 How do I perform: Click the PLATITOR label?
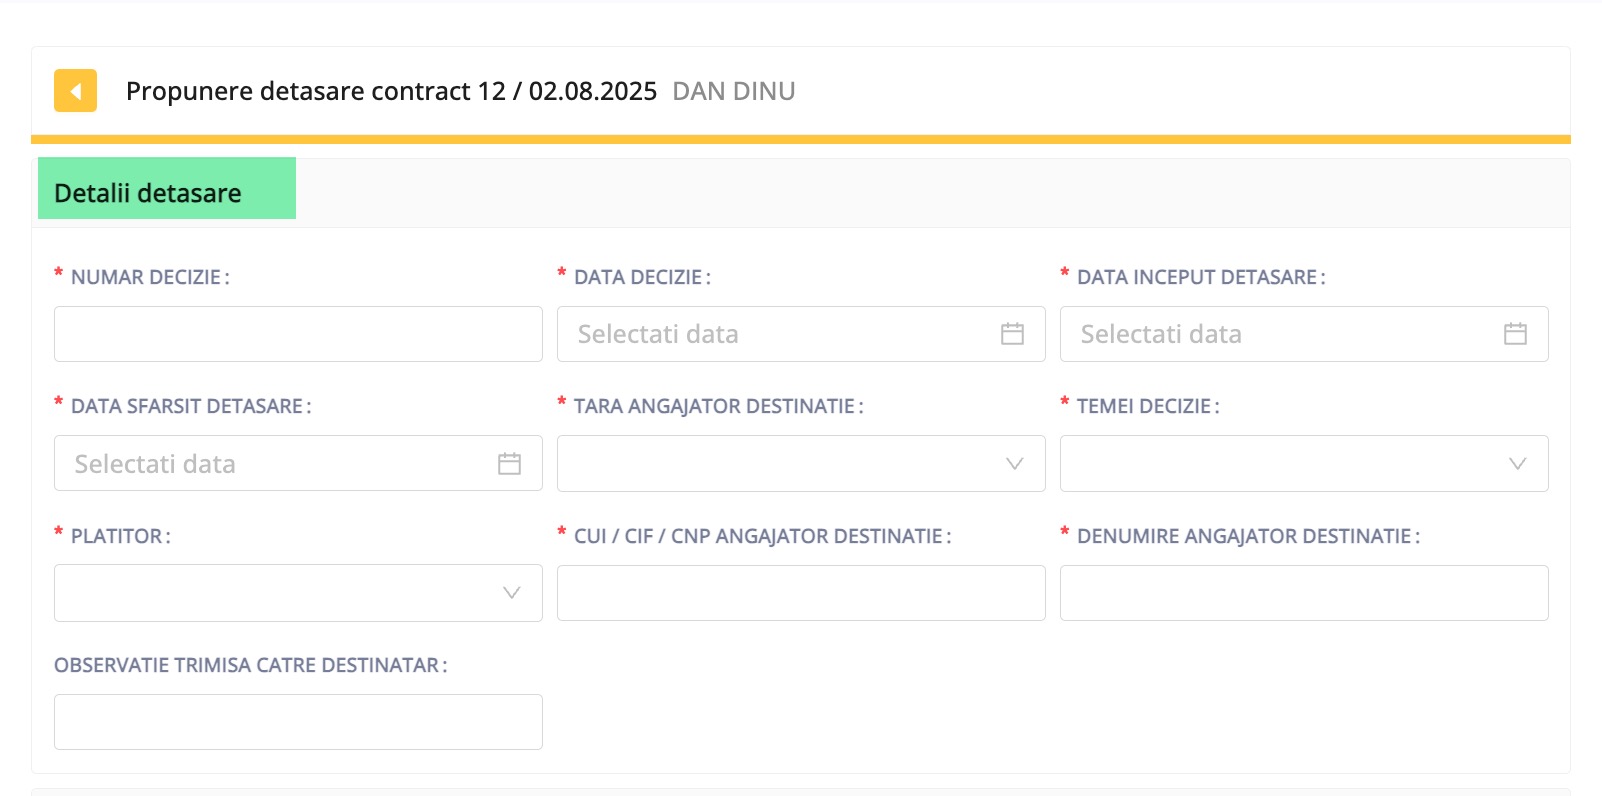click(120, 536)
